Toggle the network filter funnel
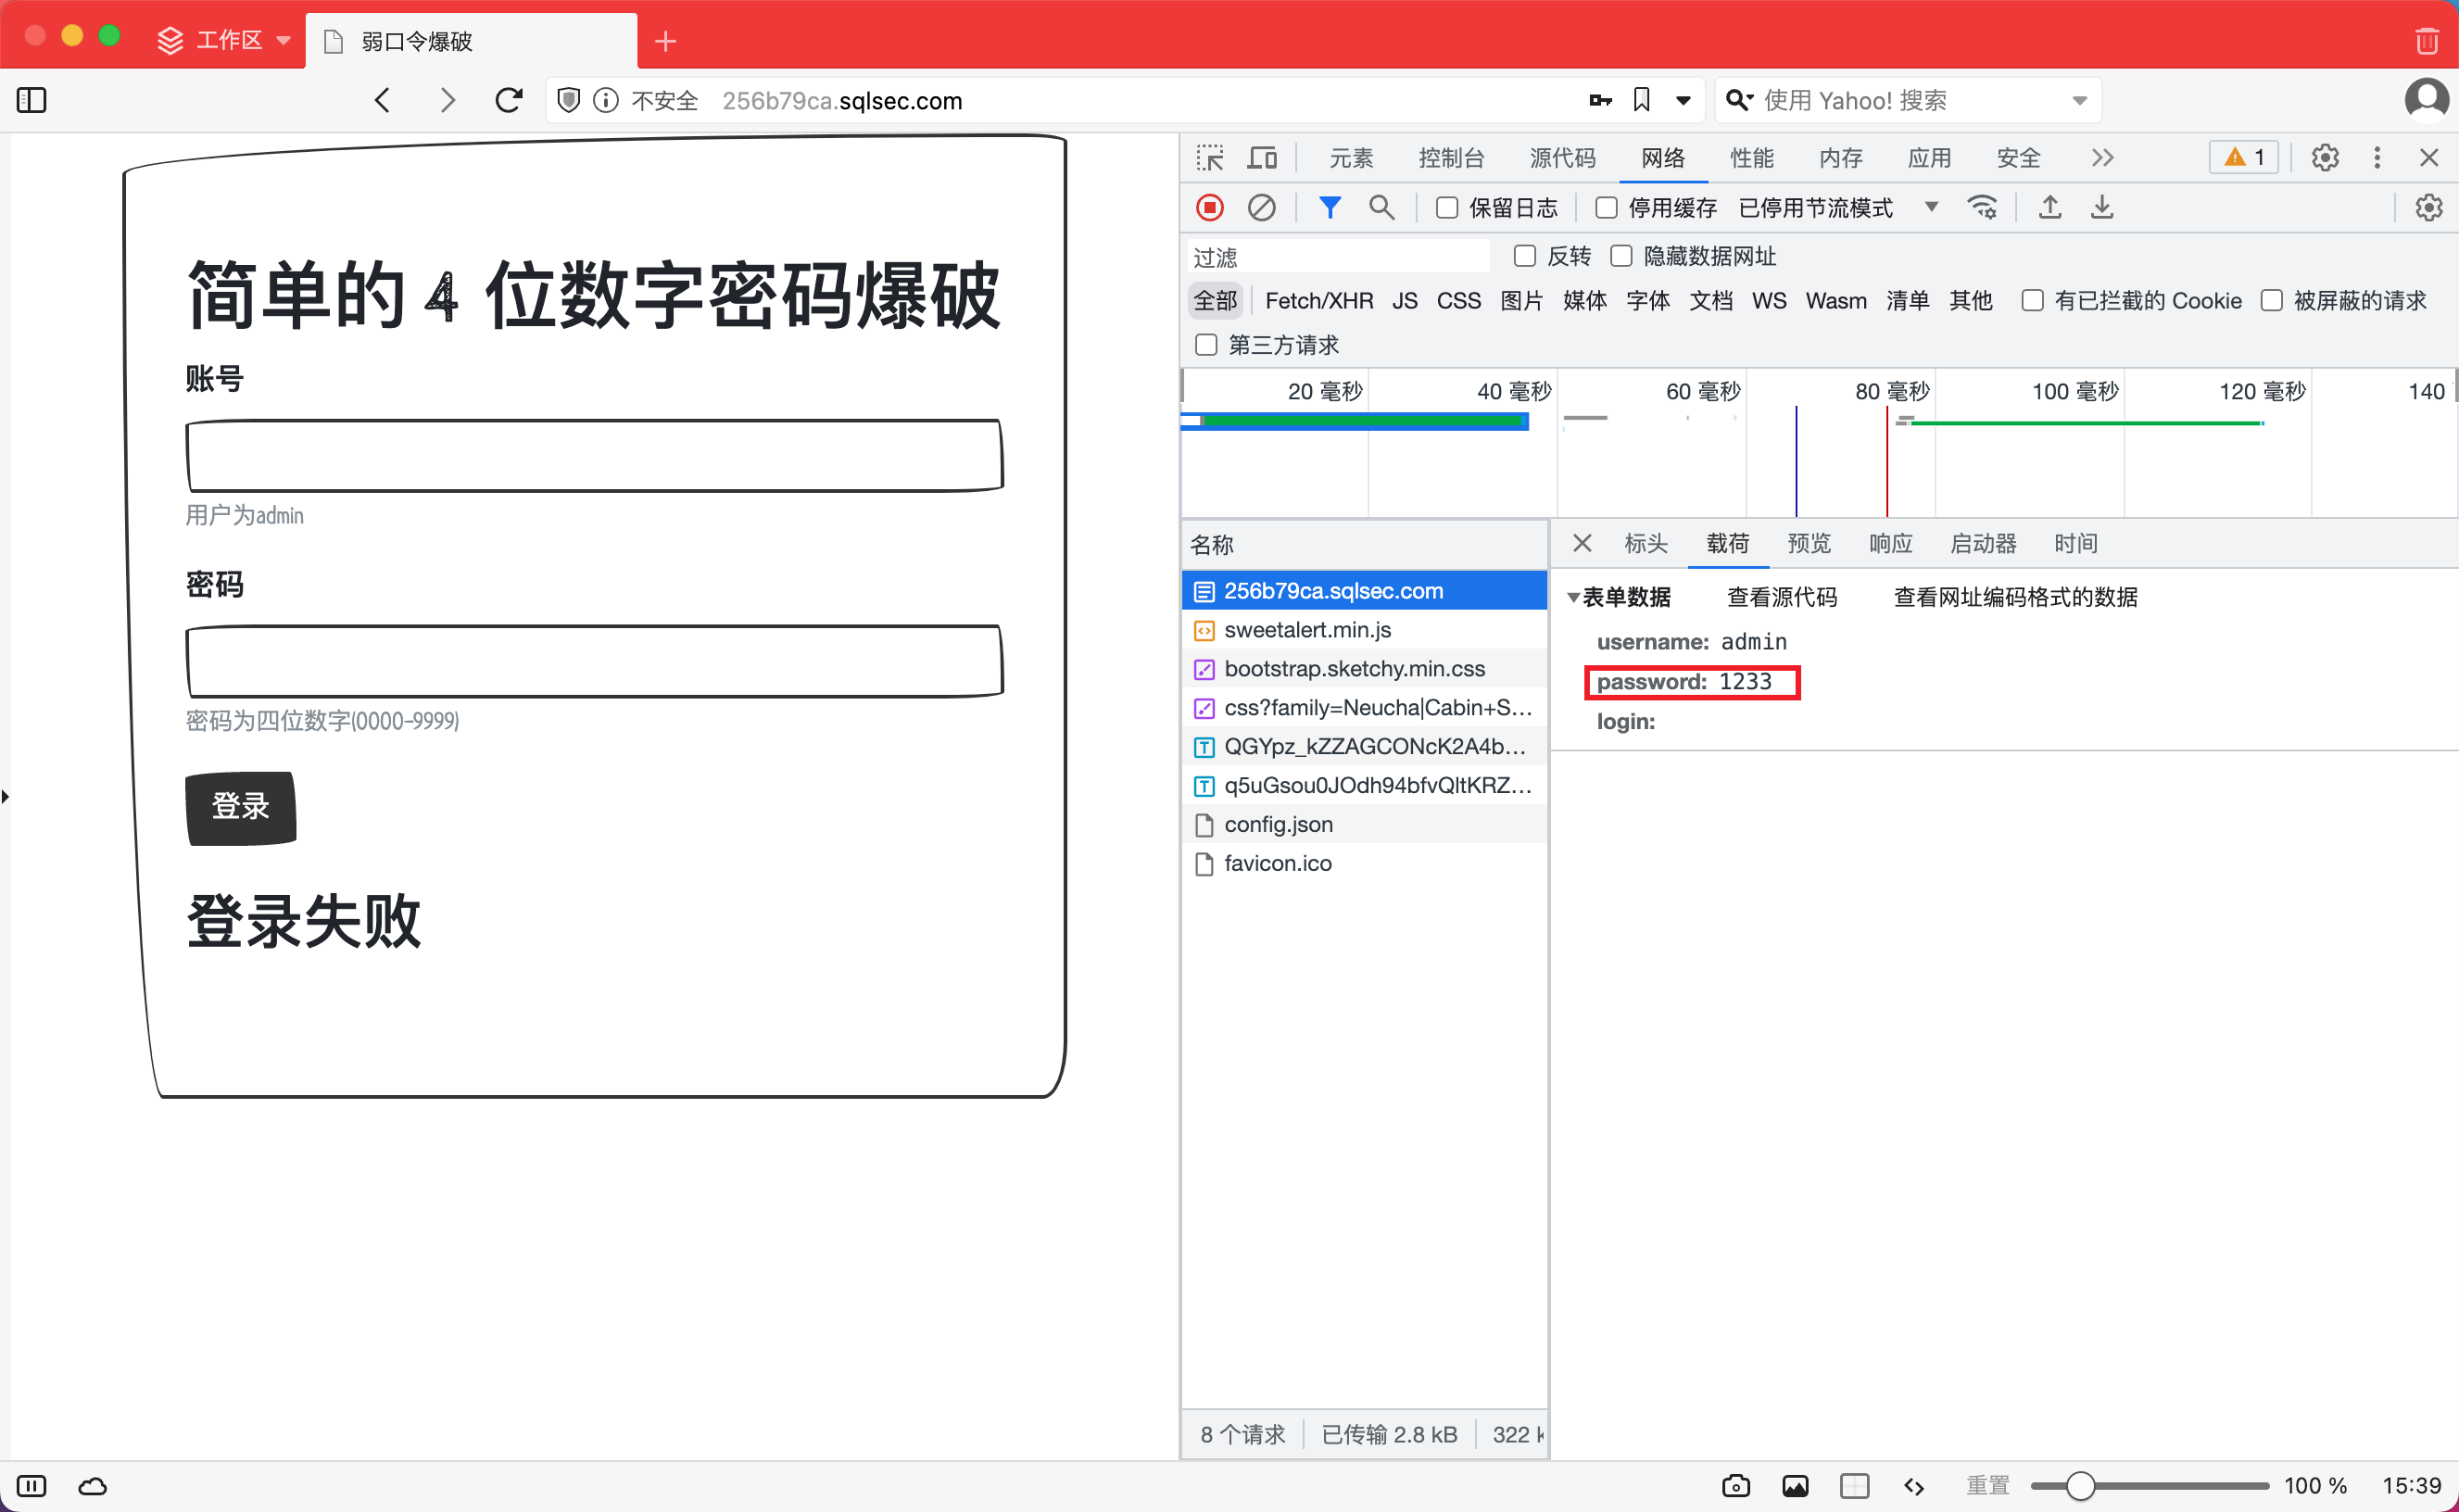 (1329, 207)
